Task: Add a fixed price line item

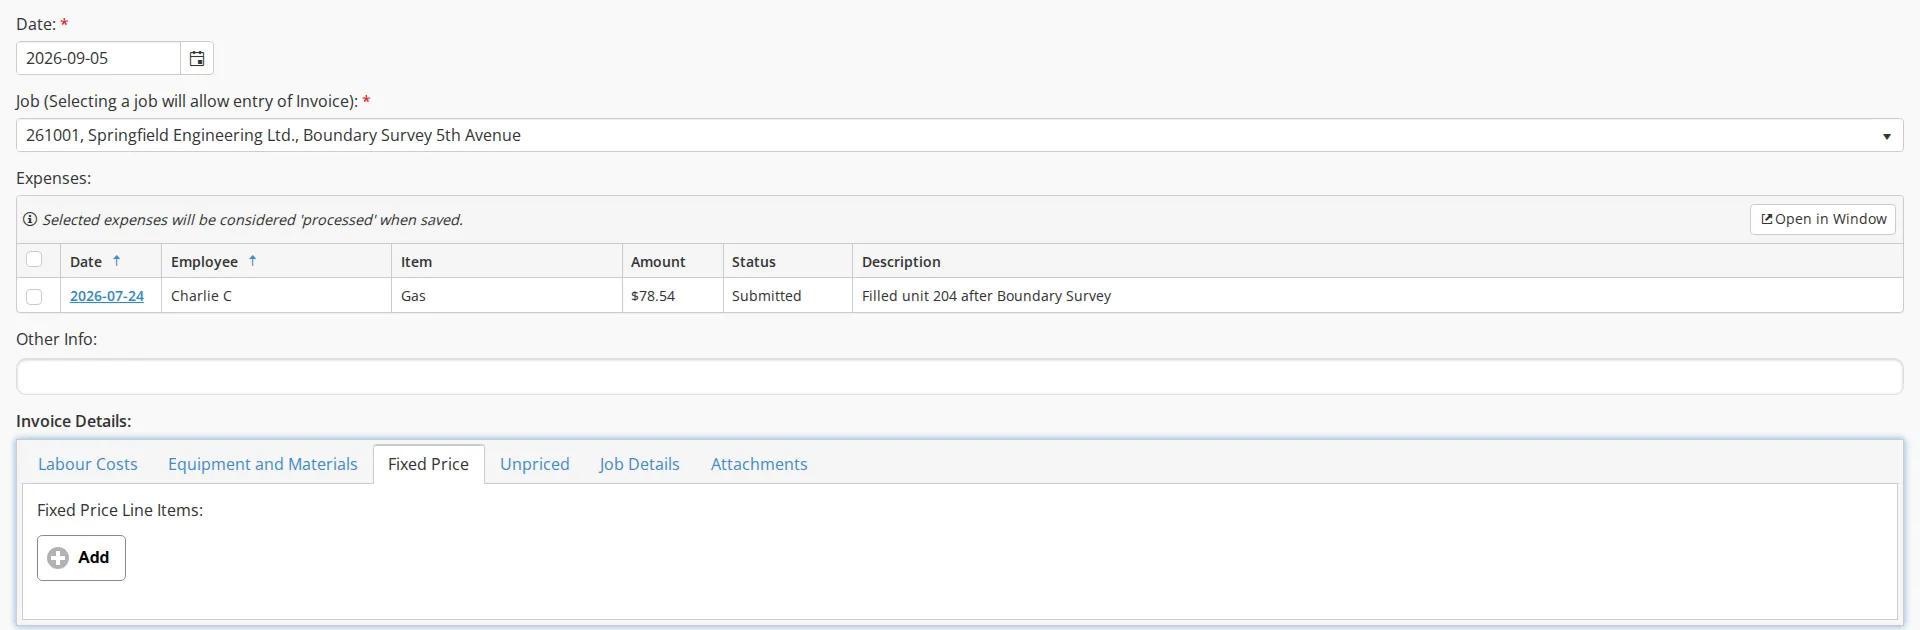Action: (x=81, y=558)
